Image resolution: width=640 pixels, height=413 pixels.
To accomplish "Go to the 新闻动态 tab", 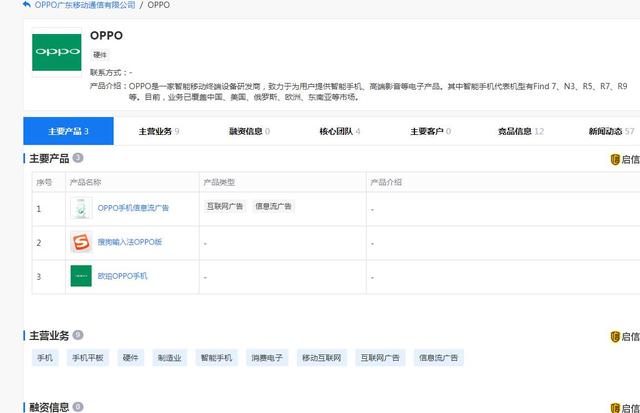I will click(610, 131).
